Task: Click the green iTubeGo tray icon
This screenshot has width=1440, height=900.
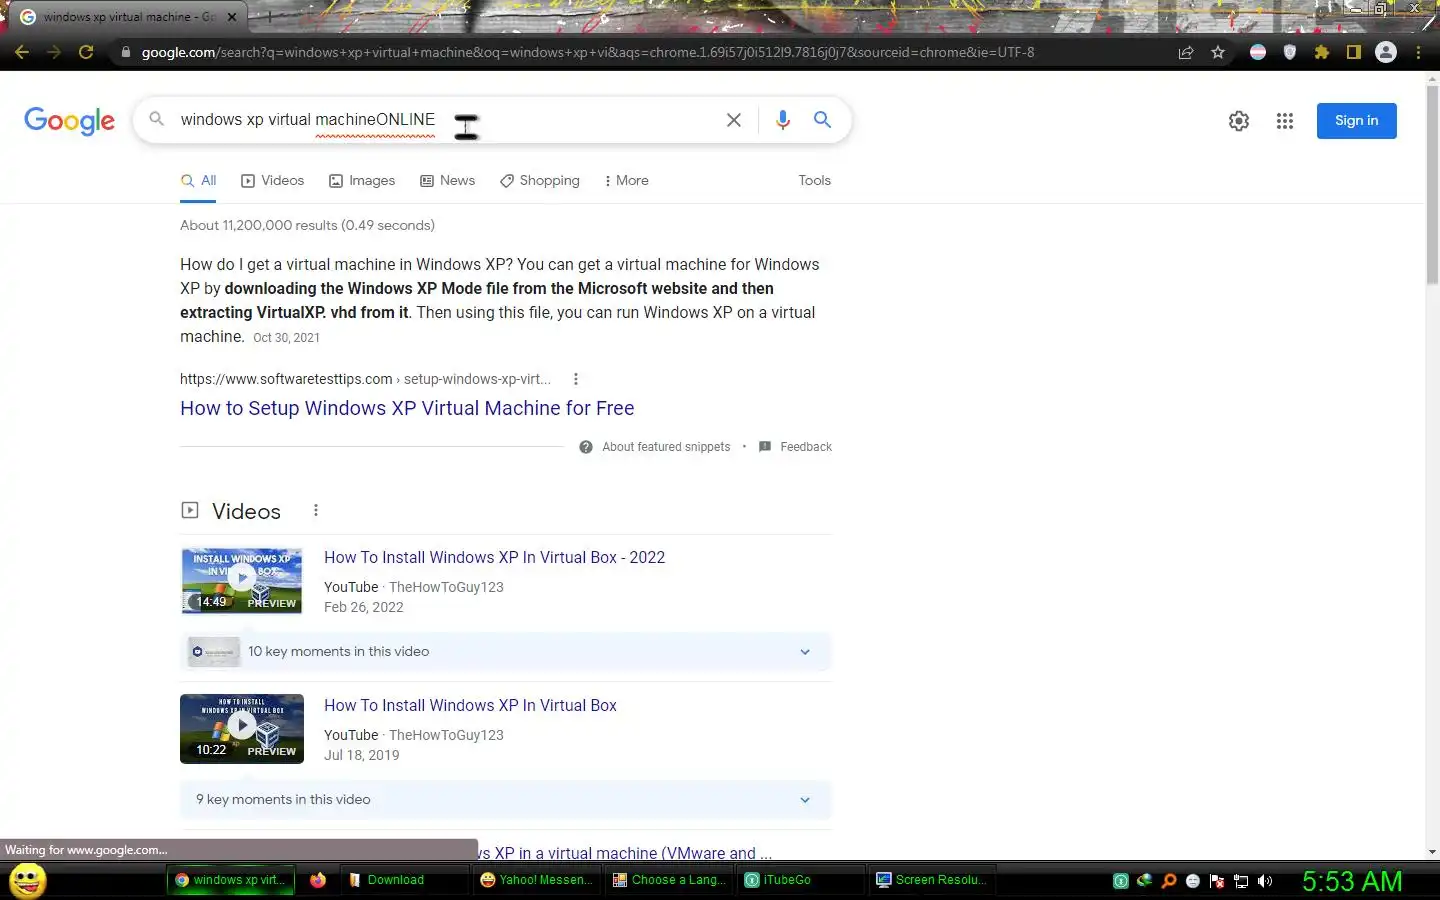Action: pos(1121,881)
